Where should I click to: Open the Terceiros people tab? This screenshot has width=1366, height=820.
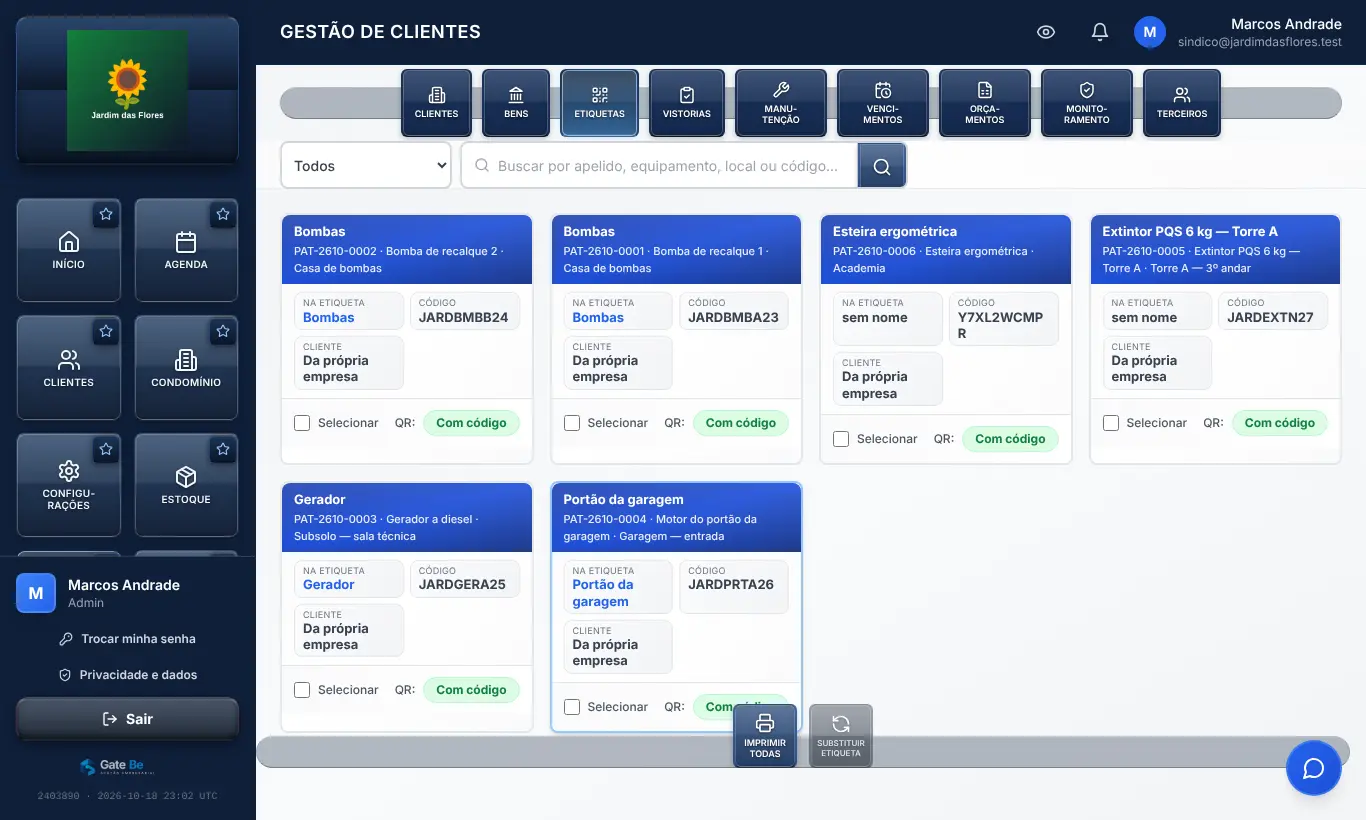click(x=1182, y=103)
